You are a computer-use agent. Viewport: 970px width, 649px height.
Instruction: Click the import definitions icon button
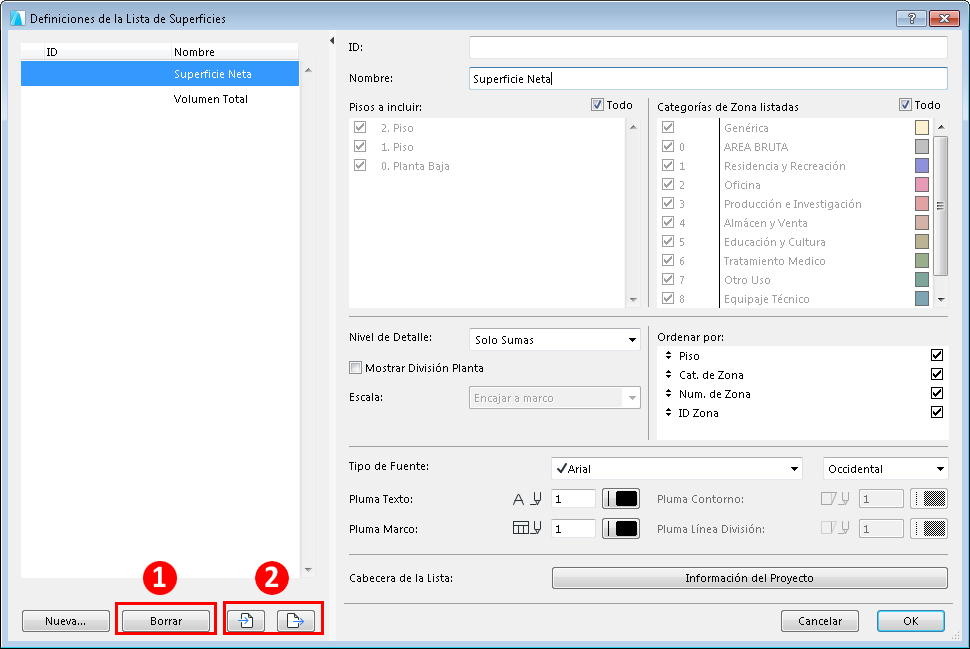[246, 621]
